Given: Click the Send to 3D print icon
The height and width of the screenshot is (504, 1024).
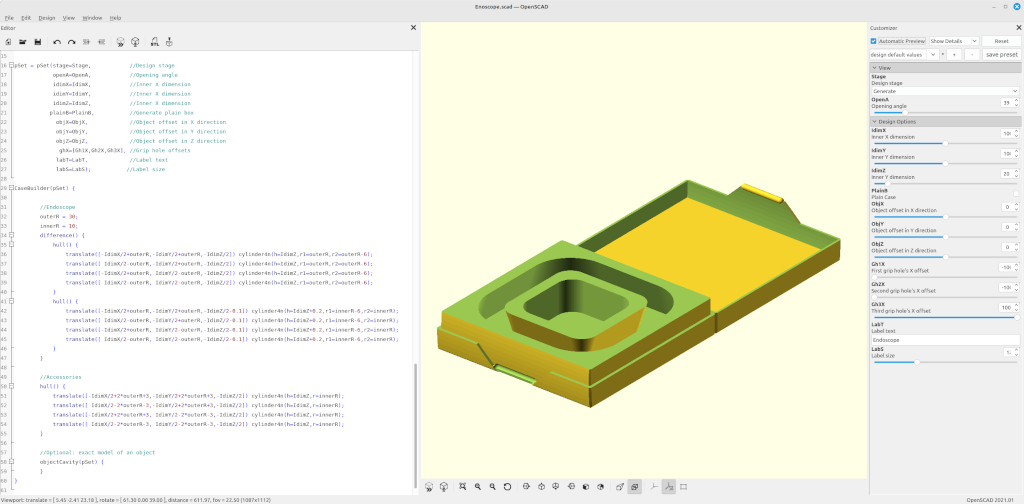Looking at the screenshot, I should pyautogui.click(x=169, y=42).
